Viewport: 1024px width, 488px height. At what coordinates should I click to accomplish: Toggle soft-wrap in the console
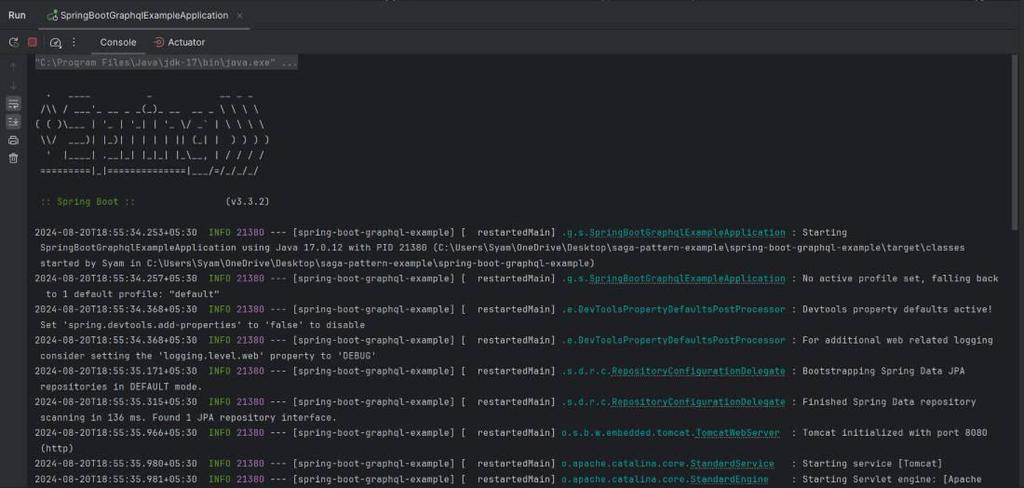click(13, 104)
